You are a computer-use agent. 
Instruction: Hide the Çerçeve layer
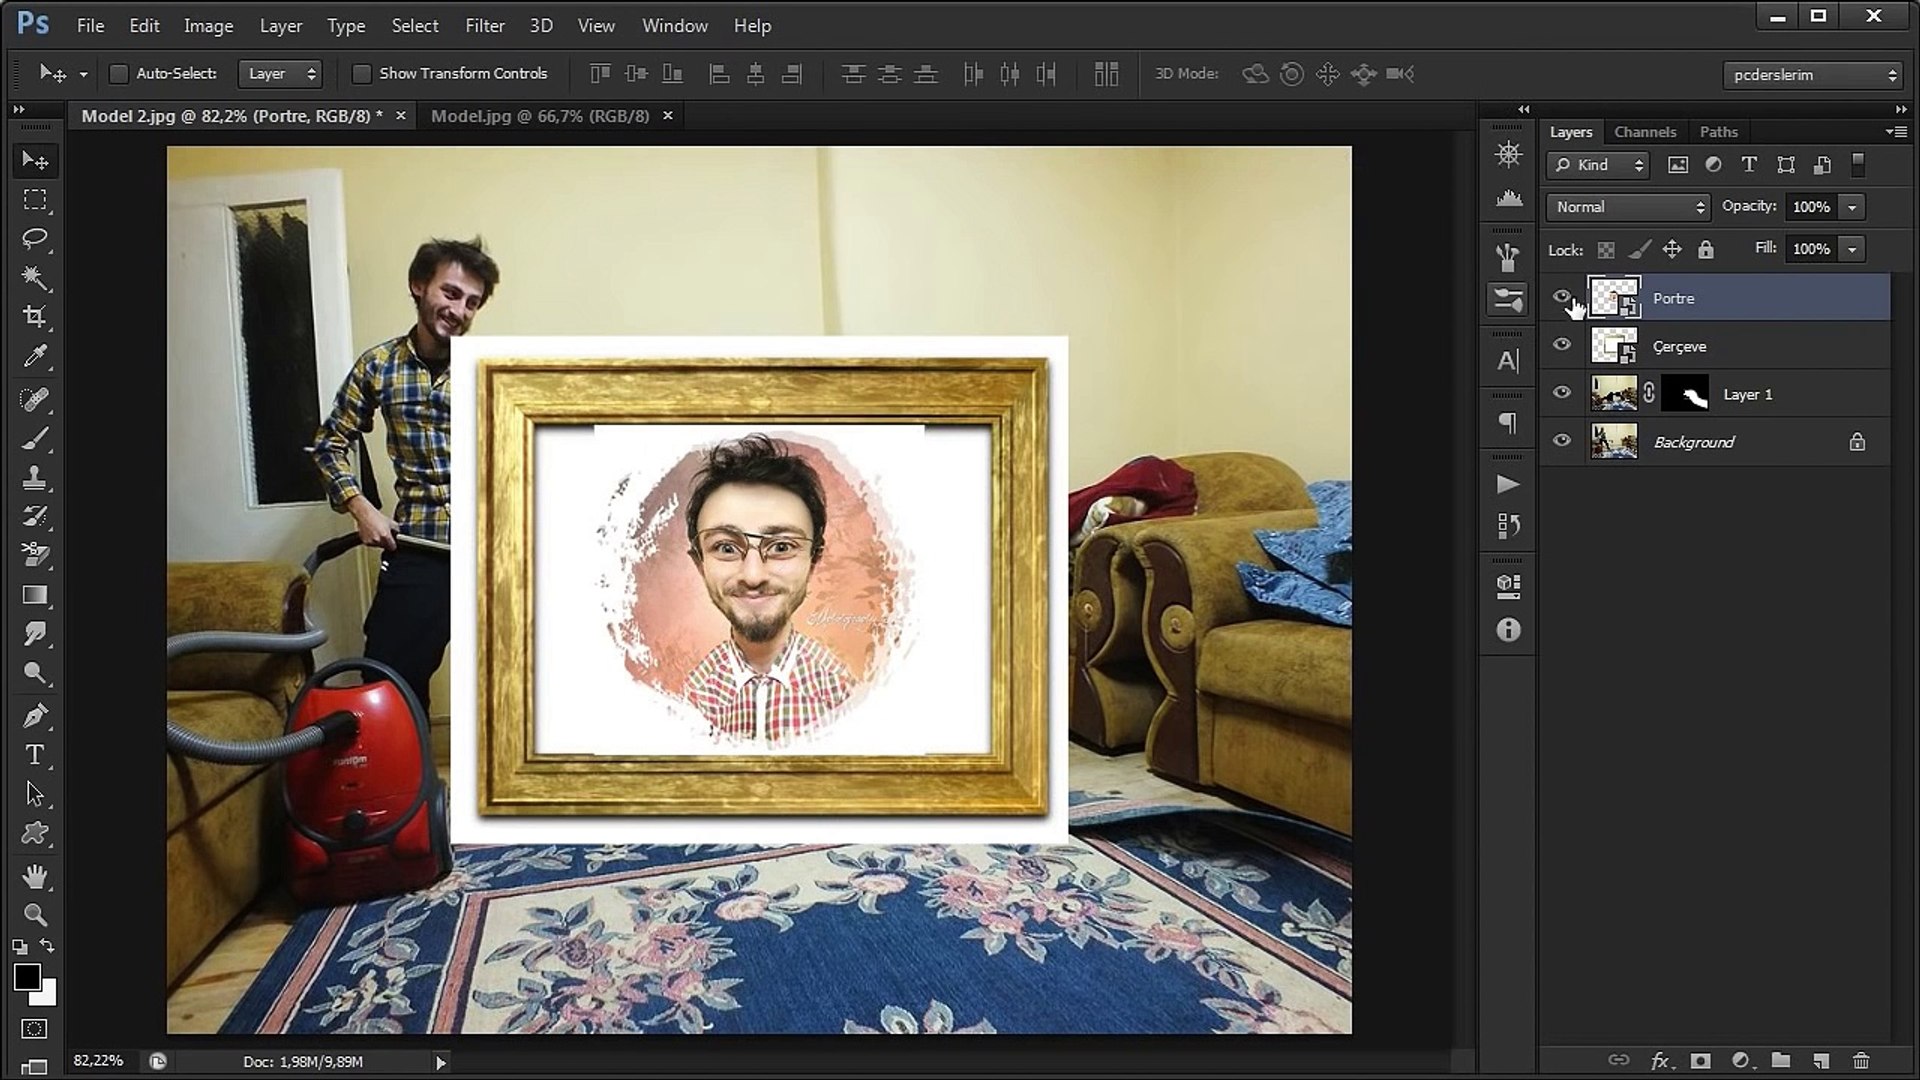pyautogui.click(x=1562, y=345)
